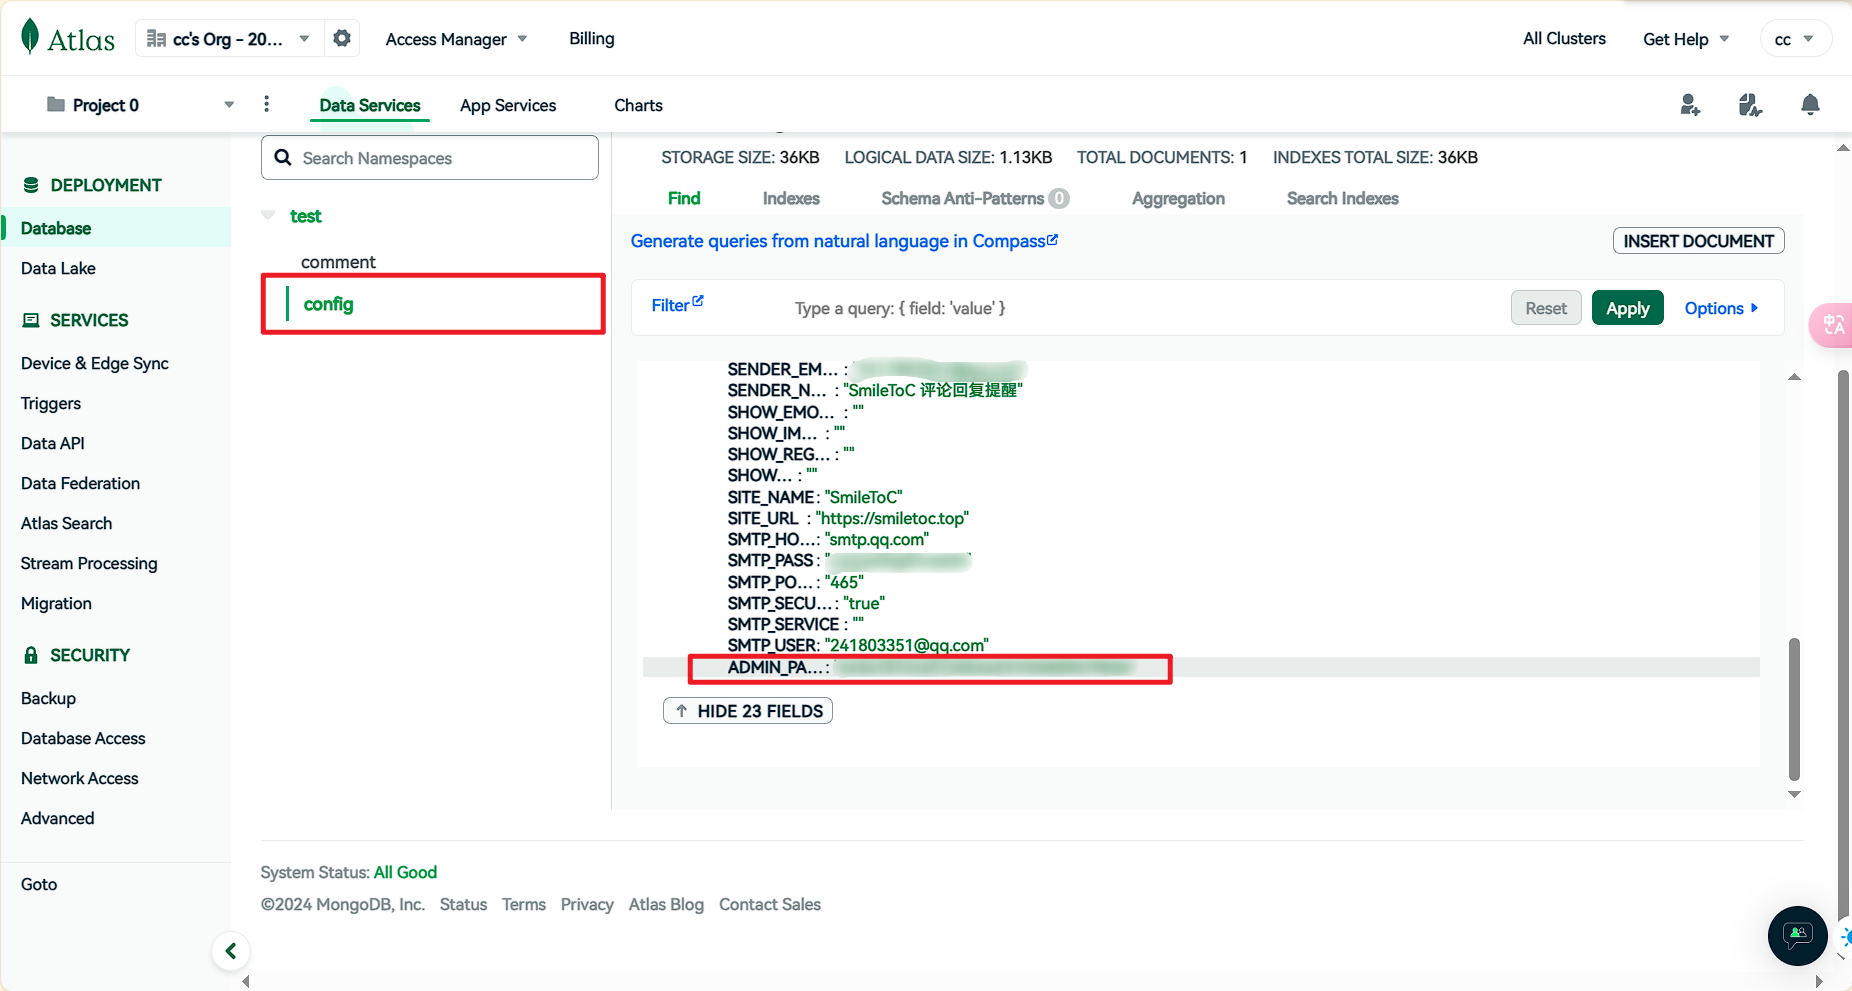Click the query filter input box
Viewport: 1852px width, 991px height.
1145,308
